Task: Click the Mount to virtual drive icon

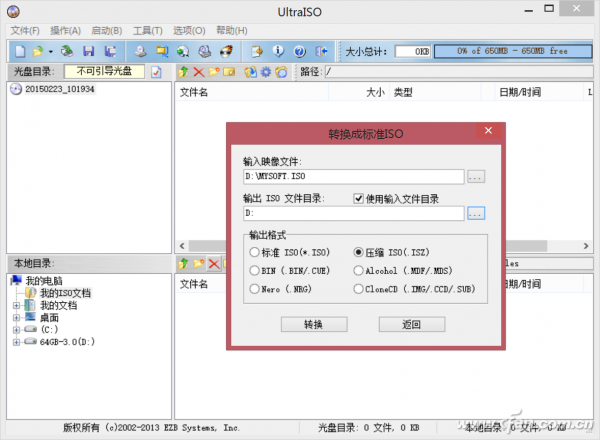Action: 205,51
